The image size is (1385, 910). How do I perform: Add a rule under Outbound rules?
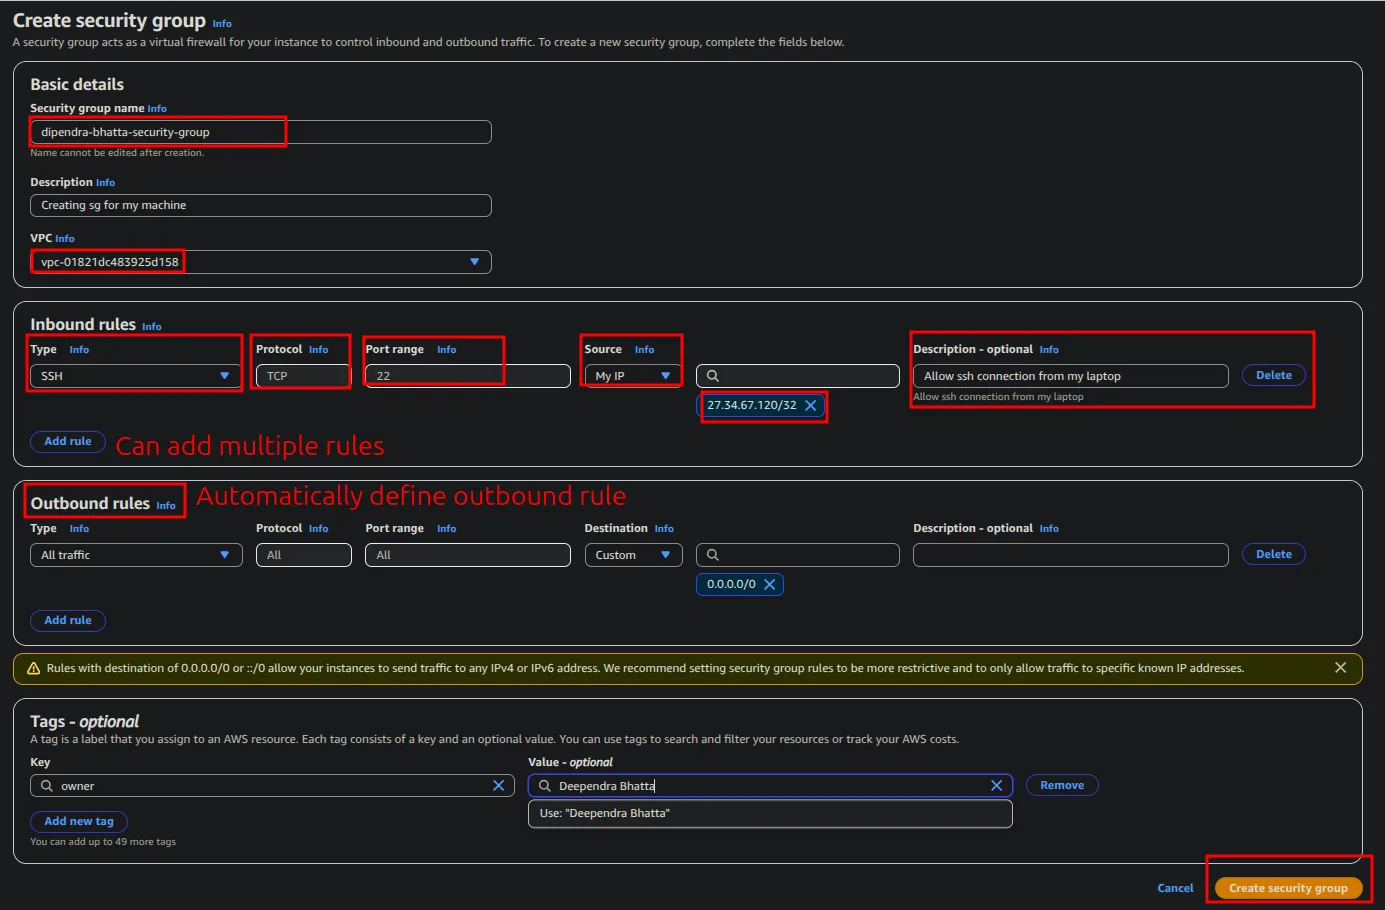click(x=68, y=620)
